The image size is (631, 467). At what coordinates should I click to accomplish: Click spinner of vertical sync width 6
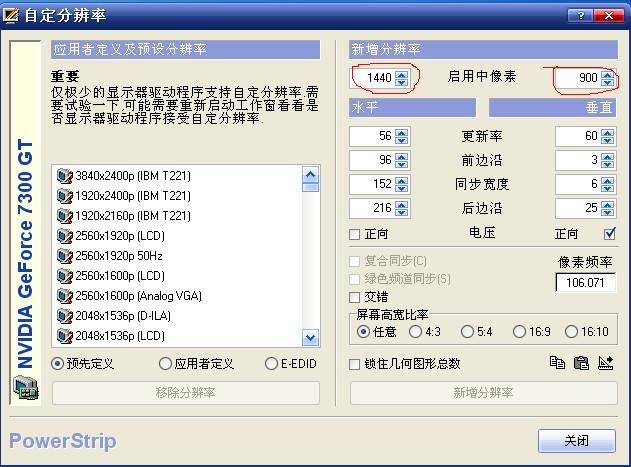(608, 184)
